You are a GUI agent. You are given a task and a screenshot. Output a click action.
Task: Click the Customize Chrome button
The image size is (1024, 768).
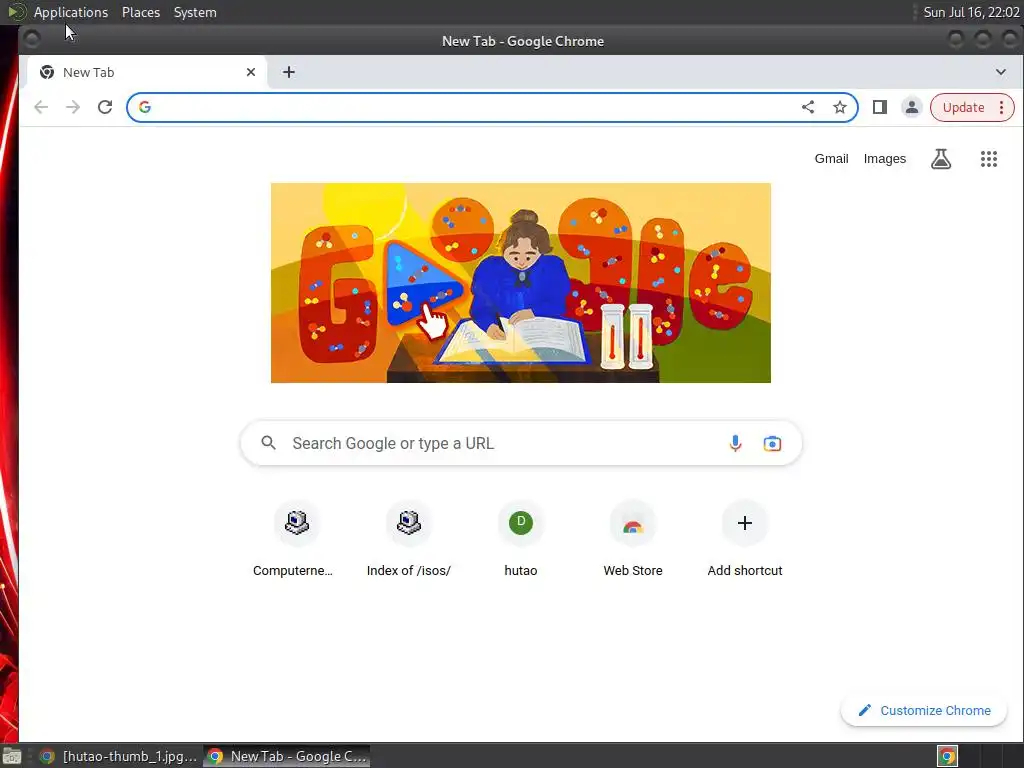coord(924,710)
